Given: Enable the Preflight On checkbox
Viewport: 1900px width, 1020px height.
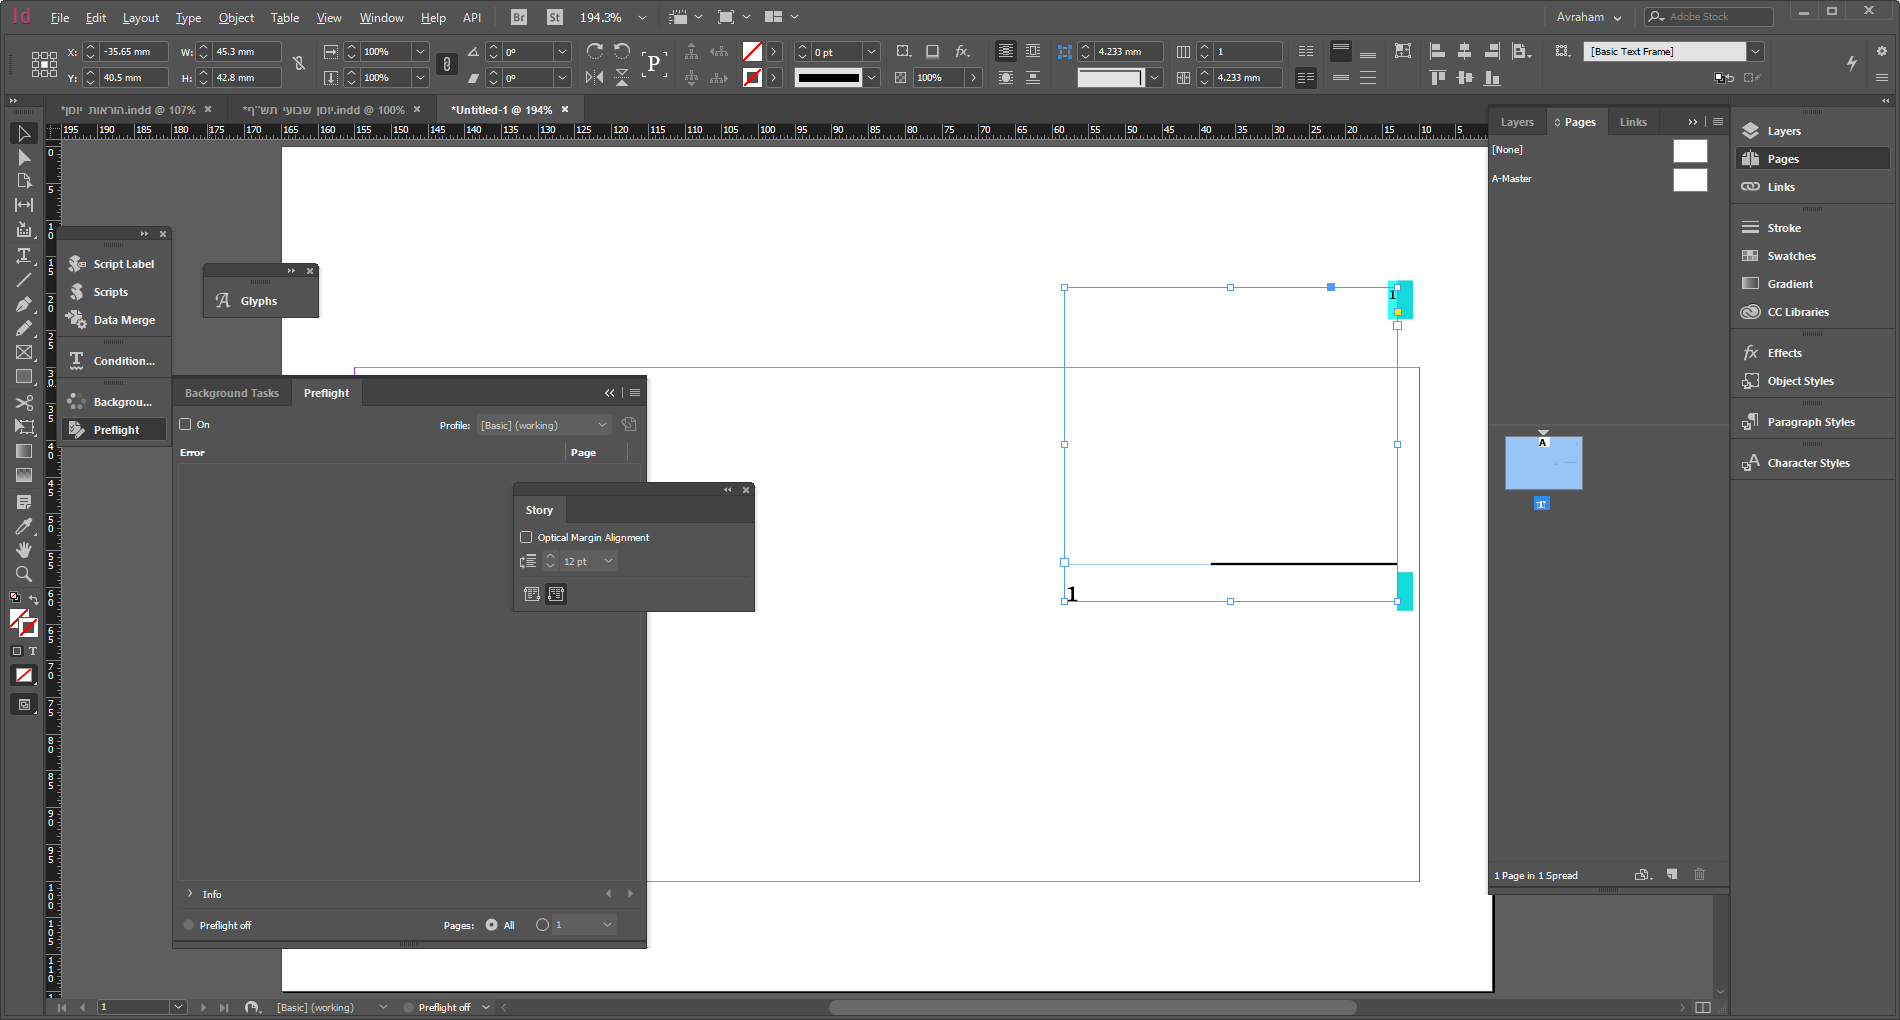Looking at the screenshot, I should click(186, 424).
